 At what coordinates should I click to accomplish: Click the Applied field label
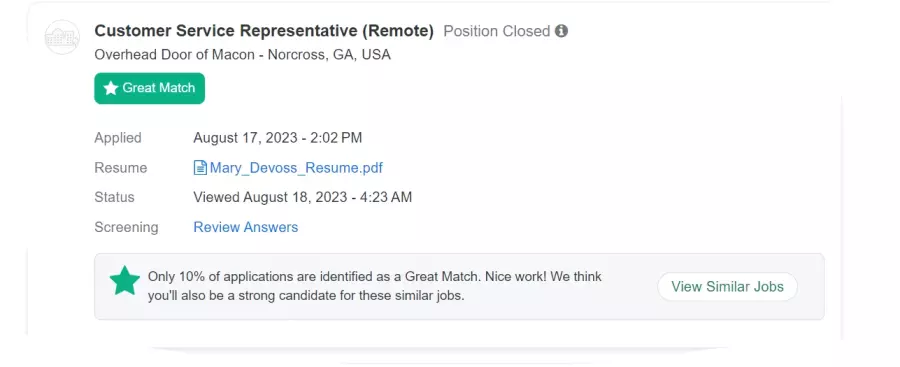[x=118, y=138]
